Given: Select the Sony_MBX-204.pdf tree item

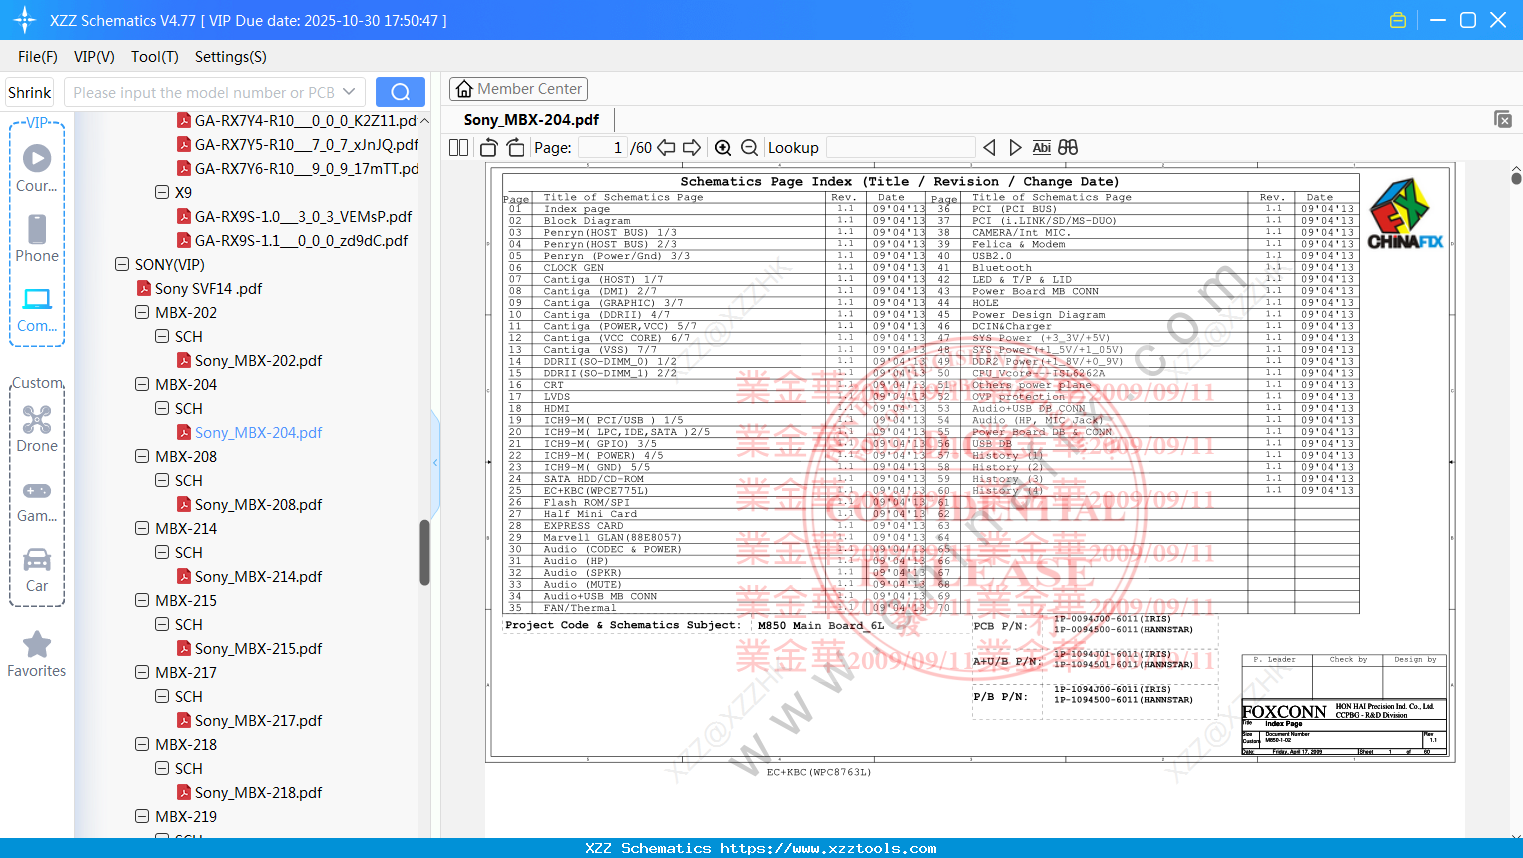Looking at the screenshot, I should pyautogui.click(x=258, y=432).
